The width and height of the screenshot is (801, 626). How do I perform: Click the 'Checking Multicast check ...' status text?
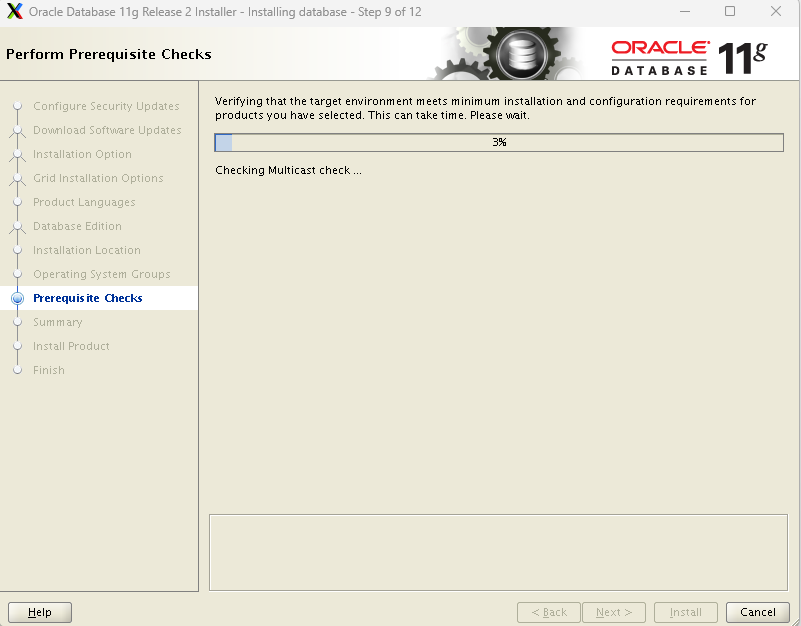[x=288, y=170]
